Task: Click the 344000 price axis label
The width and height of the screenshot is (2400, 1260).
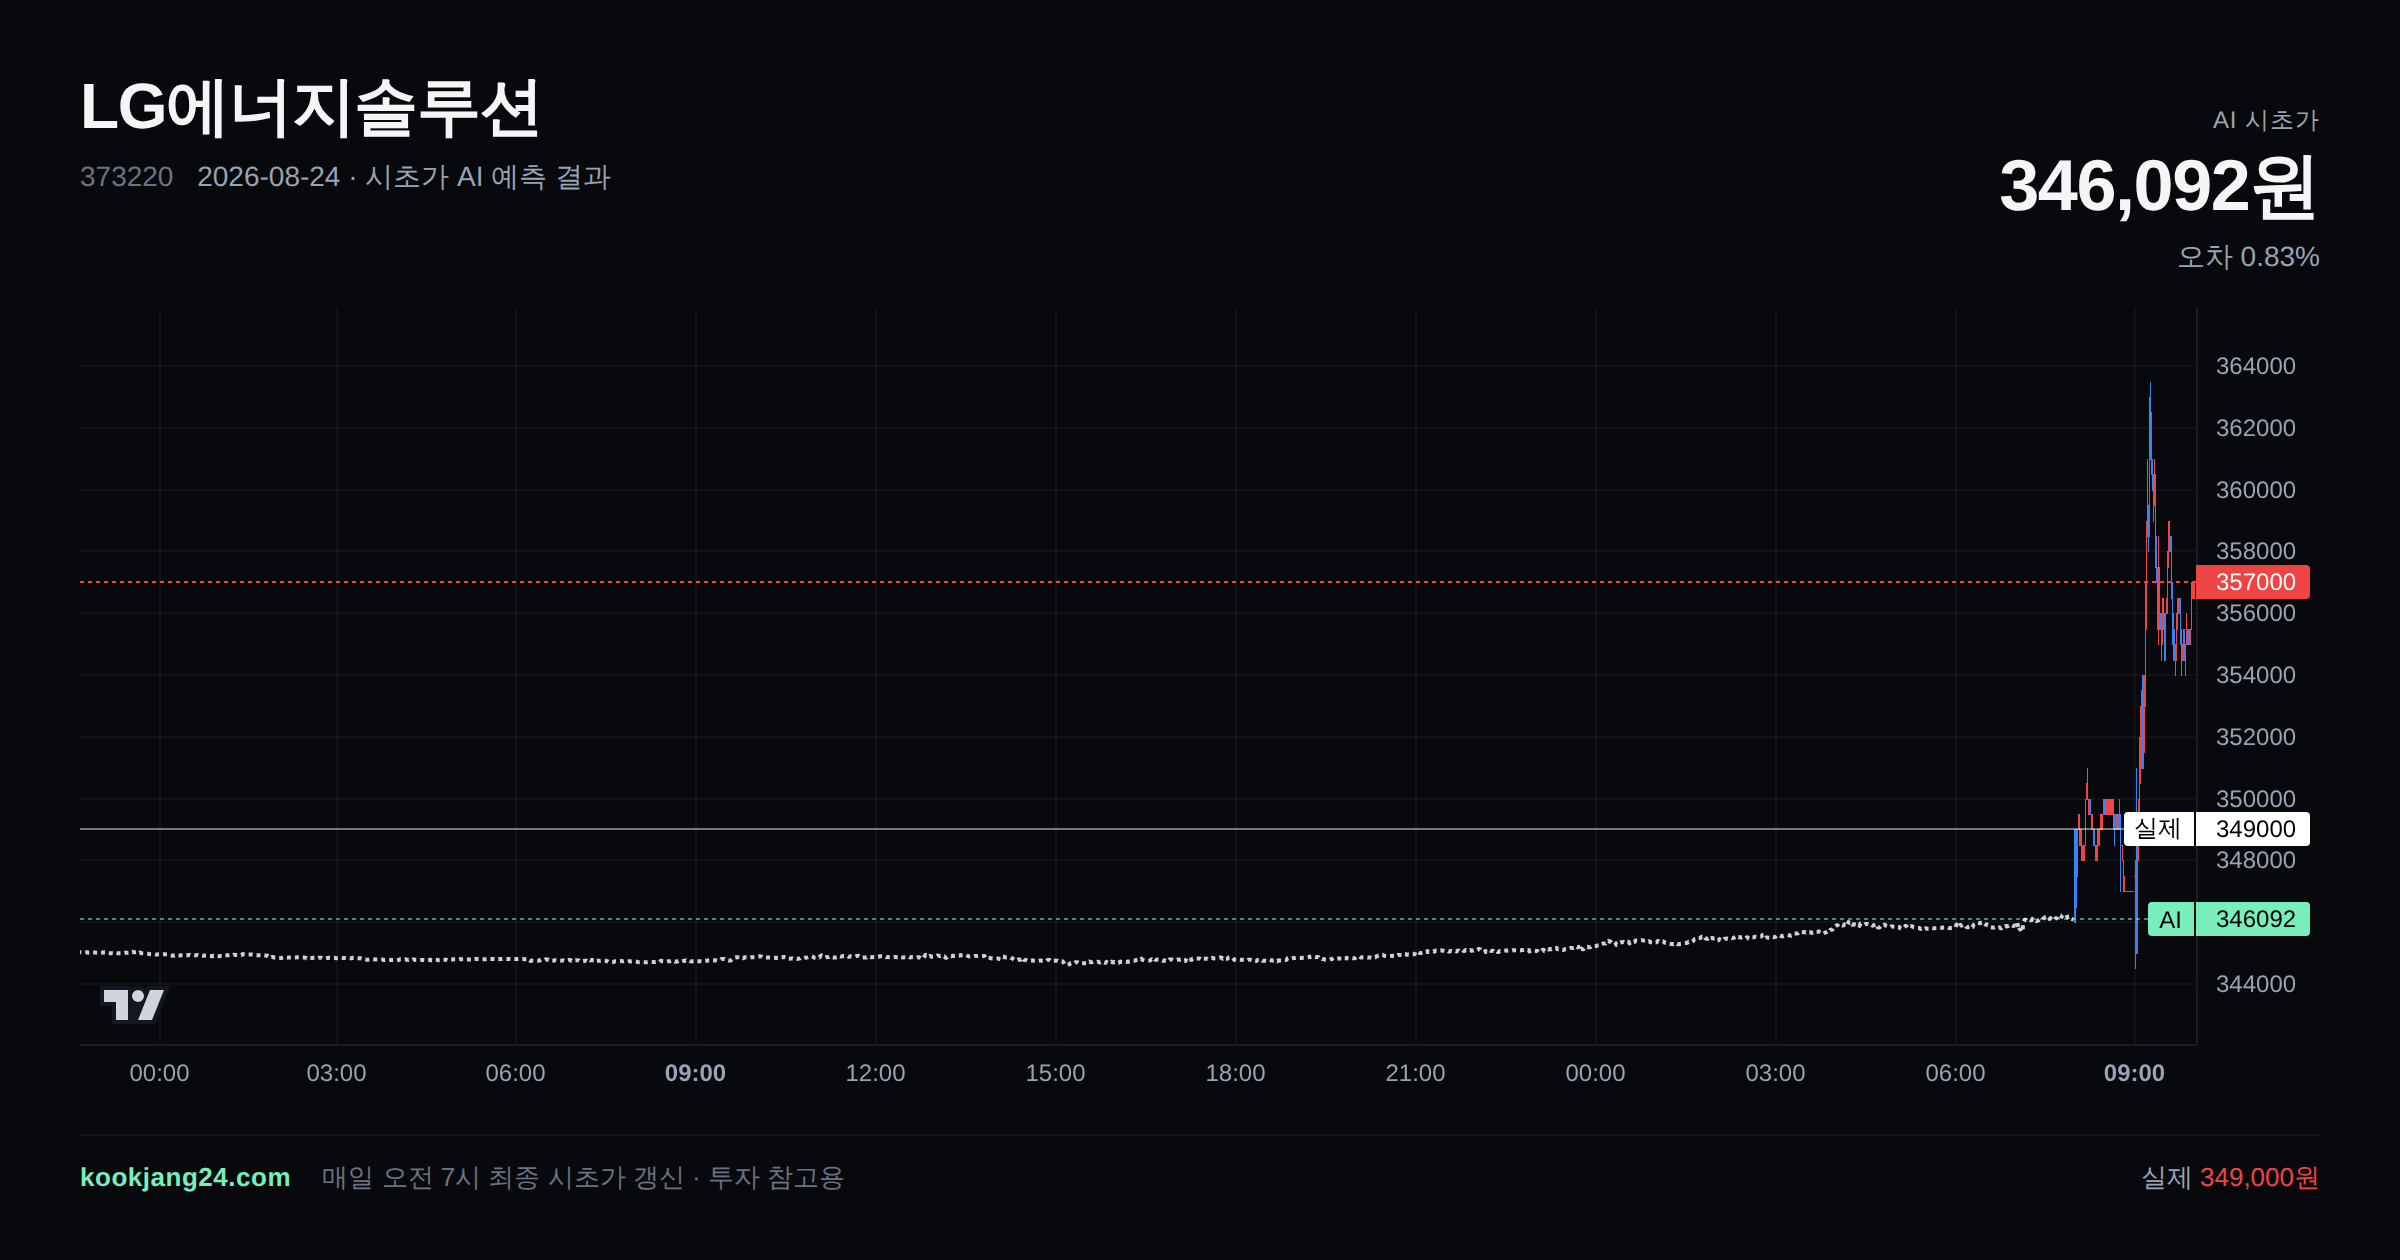Action: click(2255, 984)
